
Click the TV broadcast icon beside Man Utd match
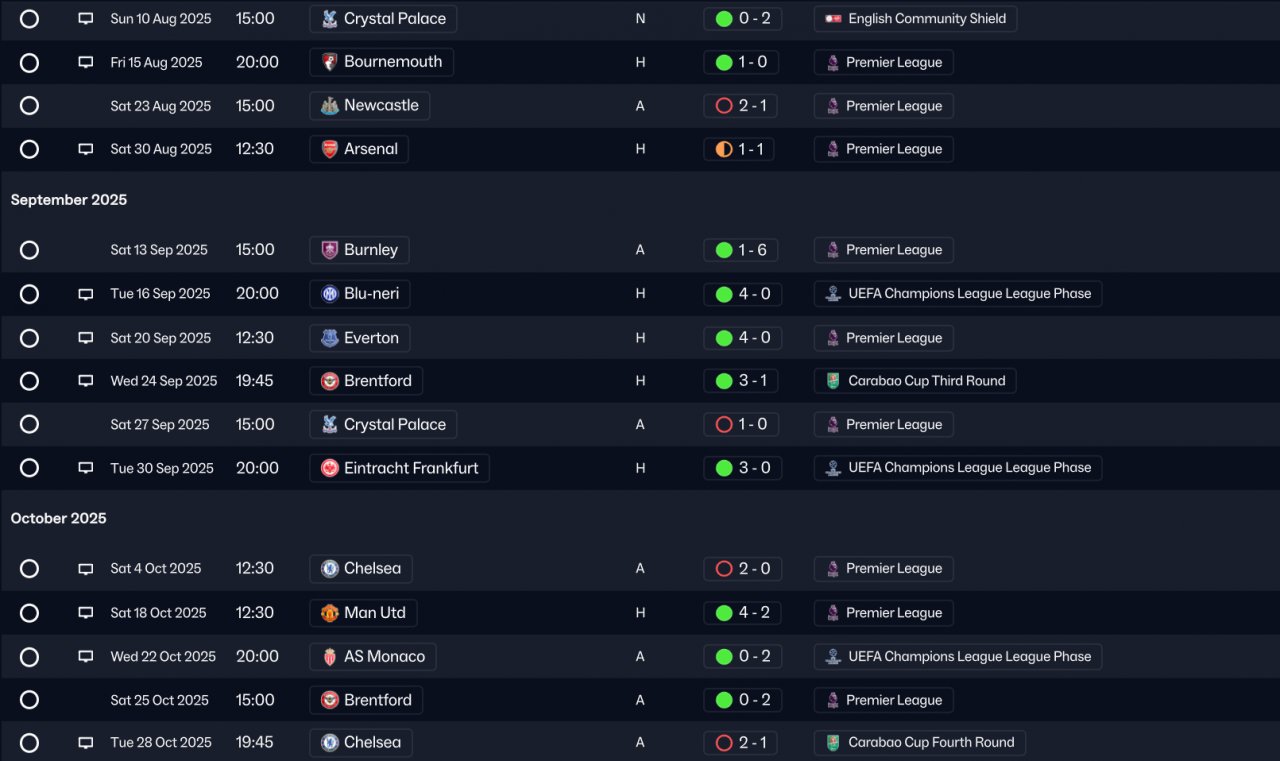tap(86, 613)
